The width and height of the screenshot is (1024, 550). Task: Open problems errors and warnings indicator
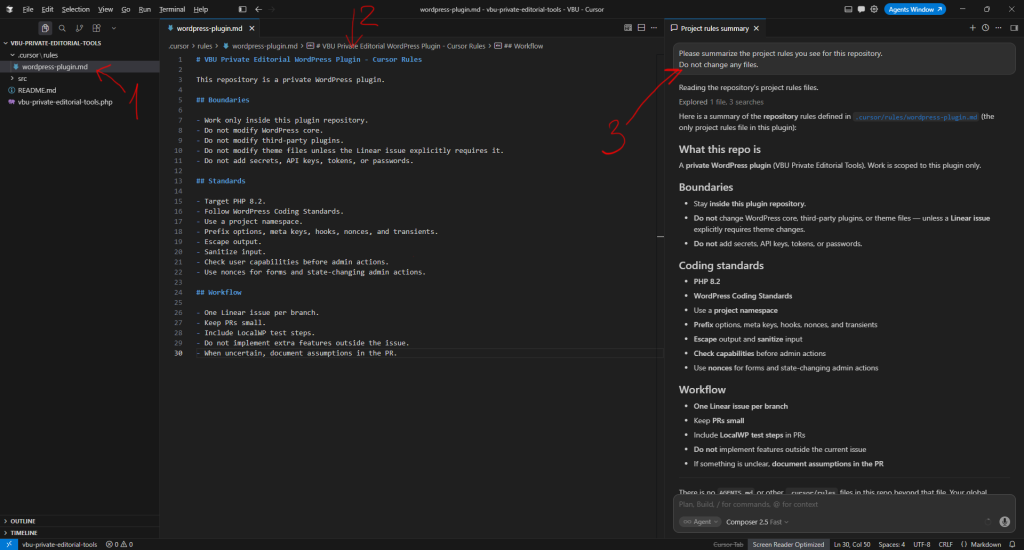pyautogui.click(x=119, y=545)
